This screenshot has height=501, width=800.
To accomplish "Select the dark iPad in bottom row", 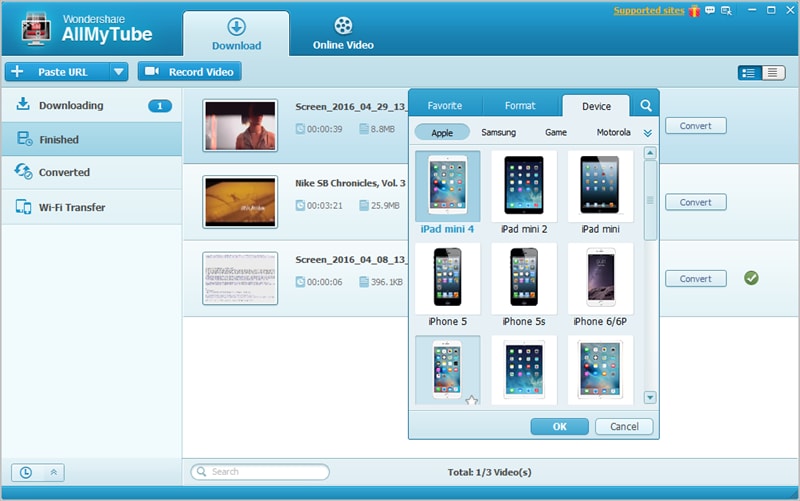I will (524, 370).
